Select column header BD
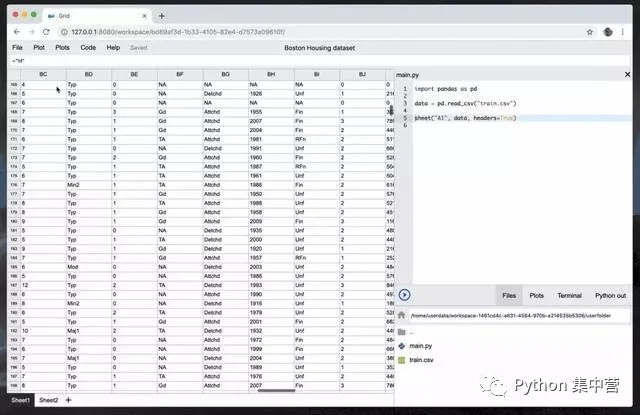Viewport: 640px width, 415px height. (x=89, y=74)
